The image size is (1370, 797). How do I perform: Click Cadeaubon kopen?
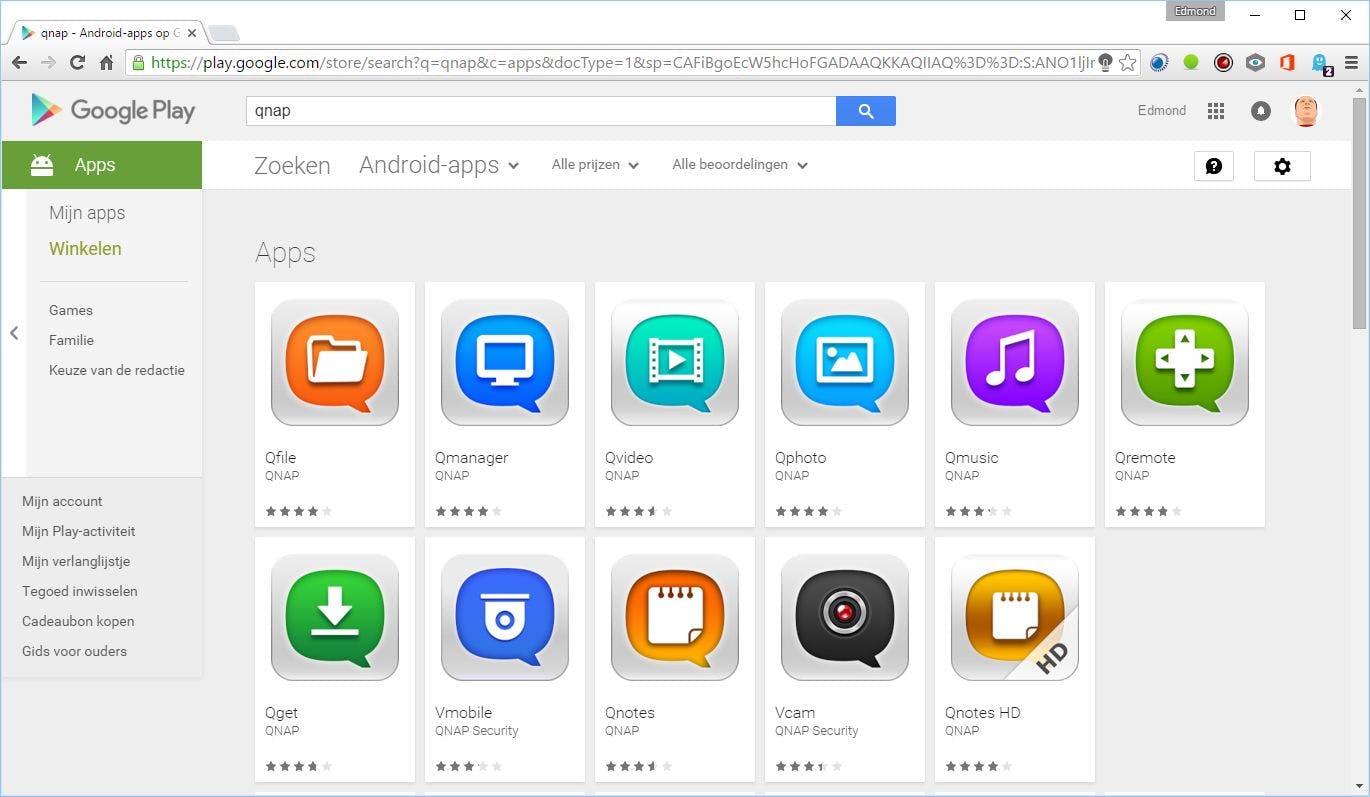pyautogui.click(x=78, y=621)
